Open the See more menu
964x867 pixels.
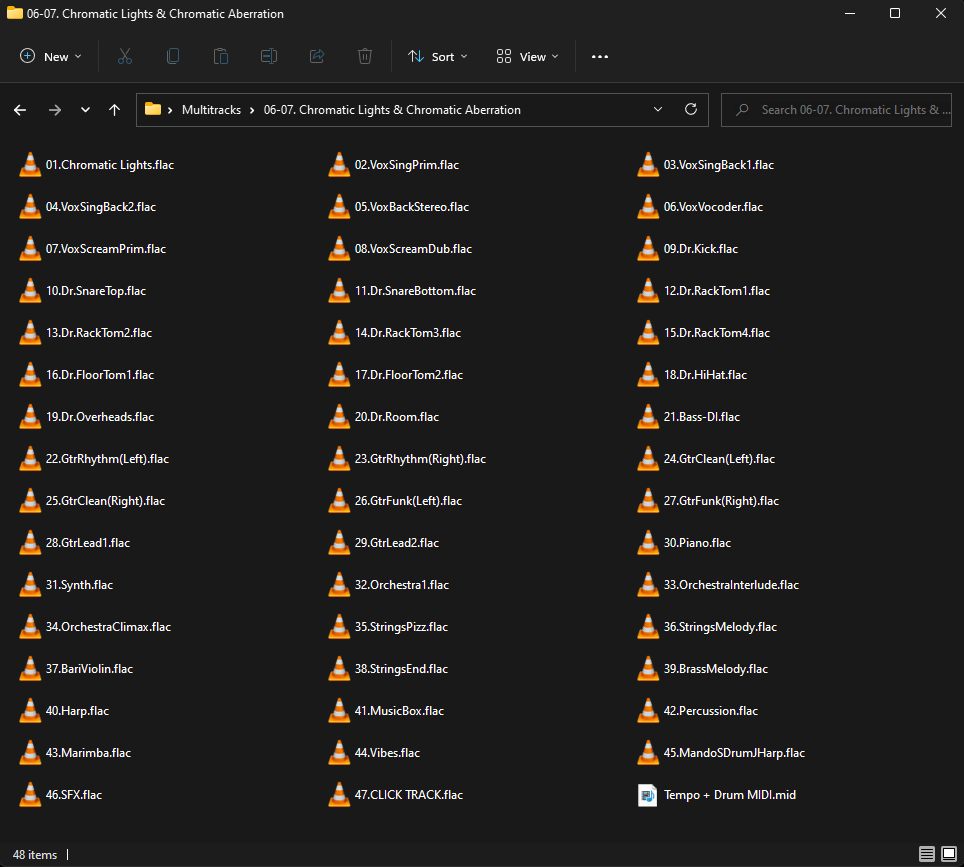point(599,56)
